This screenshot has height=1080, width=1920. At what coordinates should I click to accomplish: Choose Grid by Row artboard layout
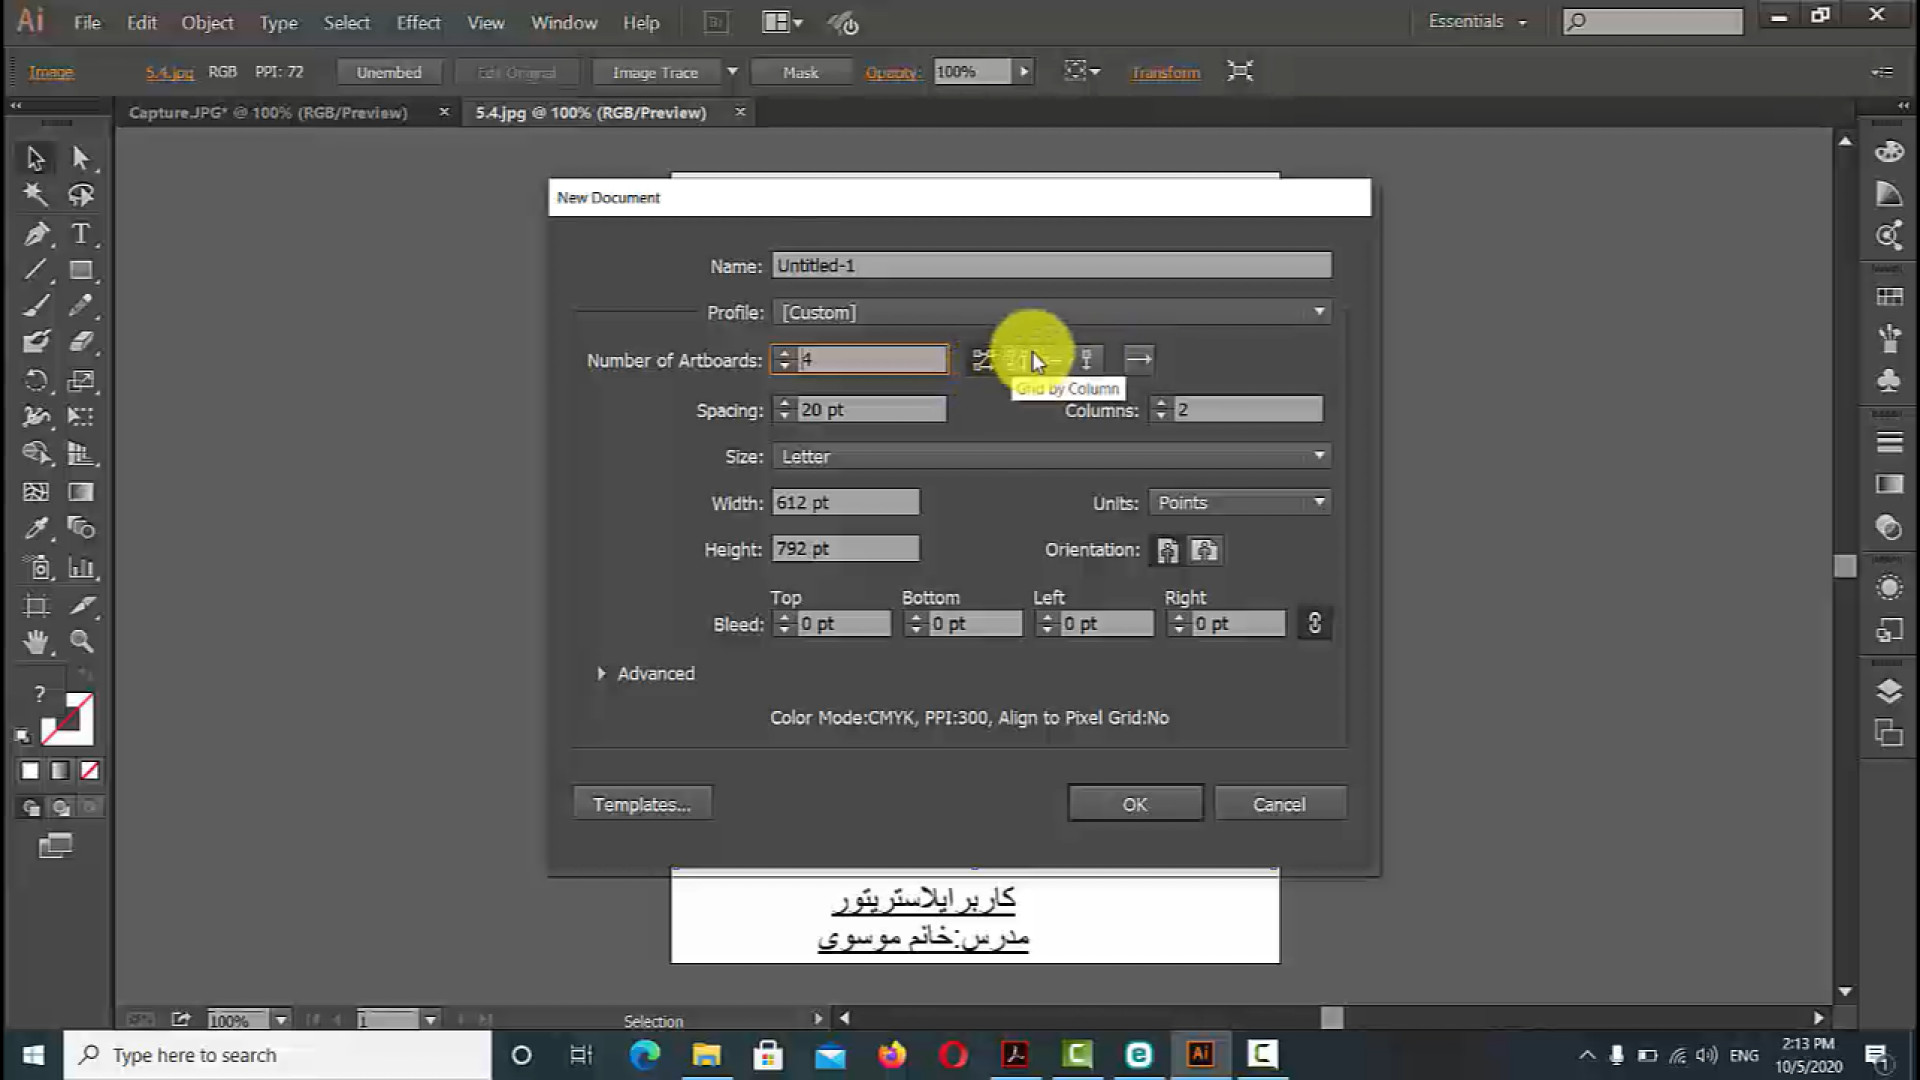(982, 360)
